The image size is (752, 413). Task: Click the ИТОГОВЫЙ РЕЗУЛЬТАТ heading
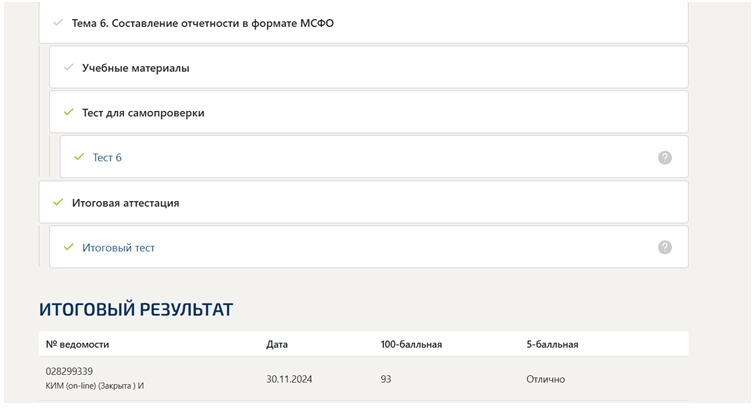coord(136,309)
